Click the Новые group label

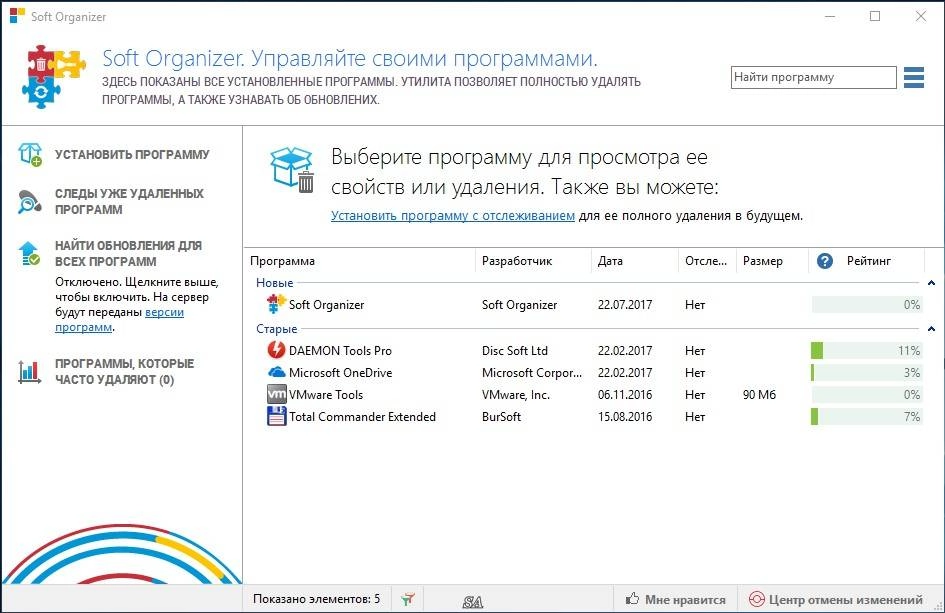click(x=274, y=283)
